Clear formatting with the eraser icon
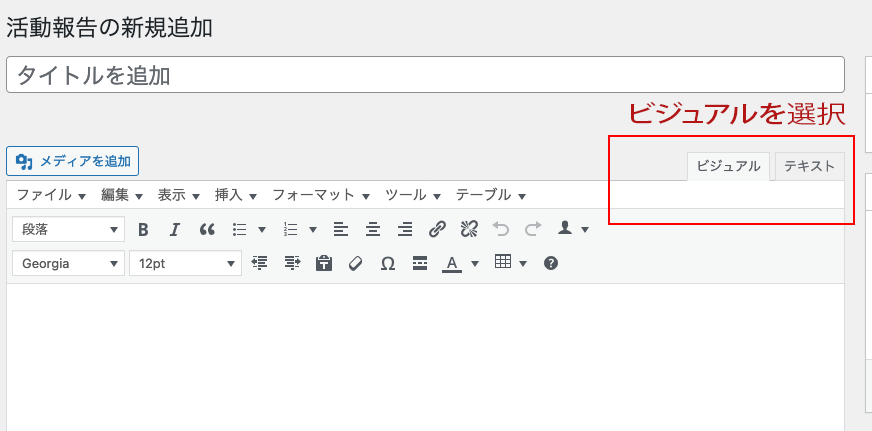Image resolution: width=872 pixels, height=431 pixels. (355, 263)
